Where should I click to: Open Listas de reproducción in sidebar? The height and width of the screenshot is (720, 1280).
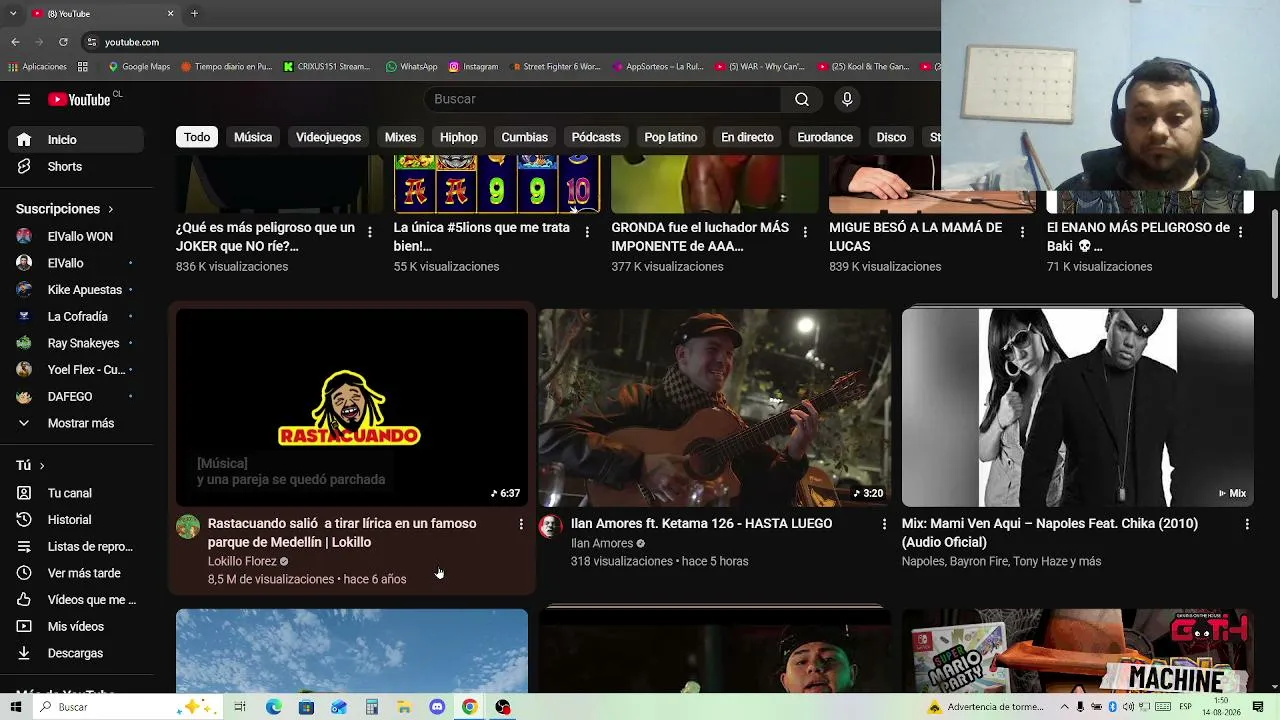(76, 547)
